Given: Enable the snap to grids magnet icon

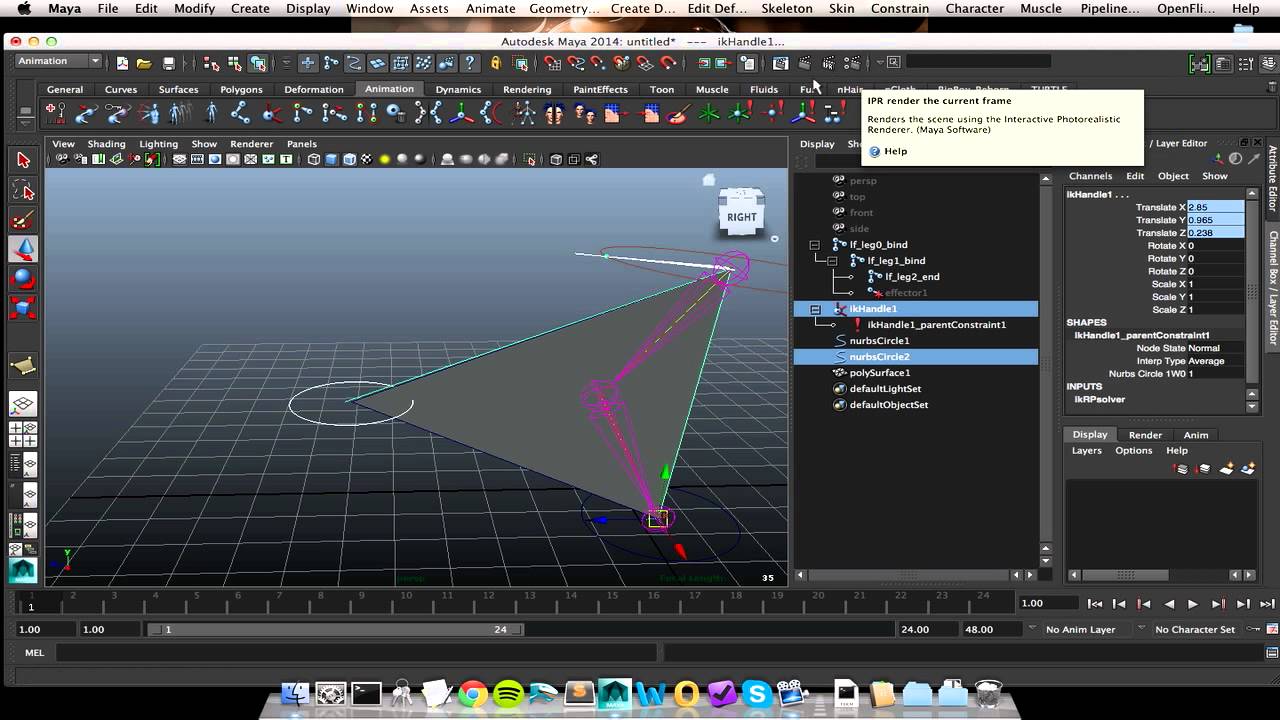Looking at the screenshot, I should (x=550, y=64).
